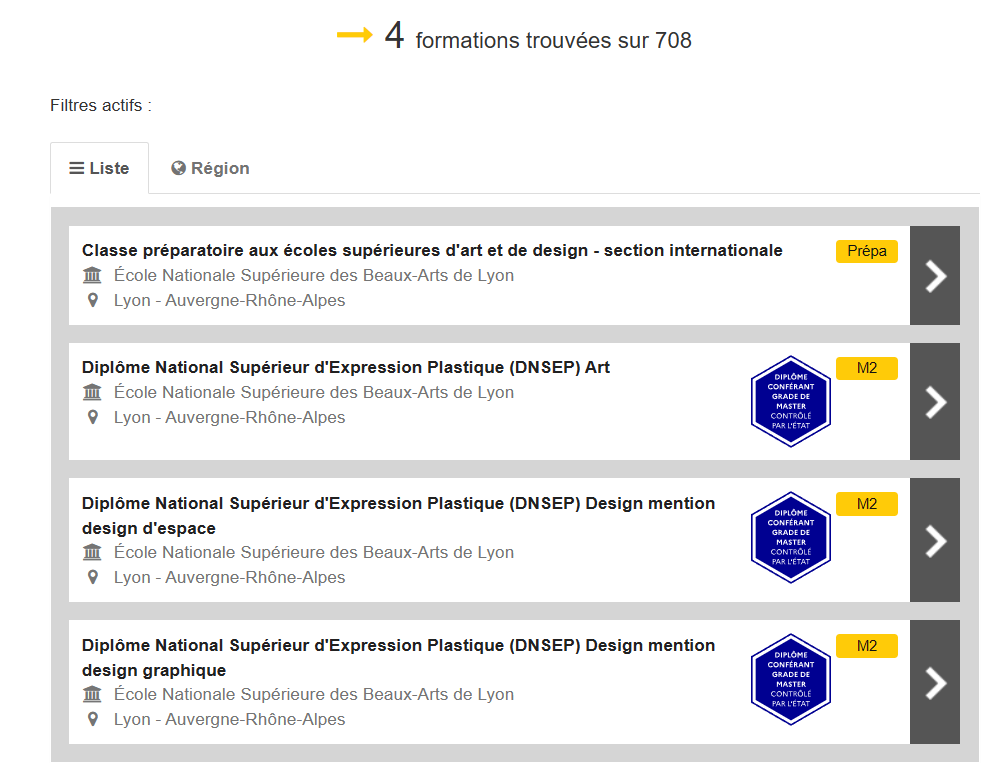Click school name text in DNSEP Art row
This screenshot has height=763, width=1001.
point(314,392)
